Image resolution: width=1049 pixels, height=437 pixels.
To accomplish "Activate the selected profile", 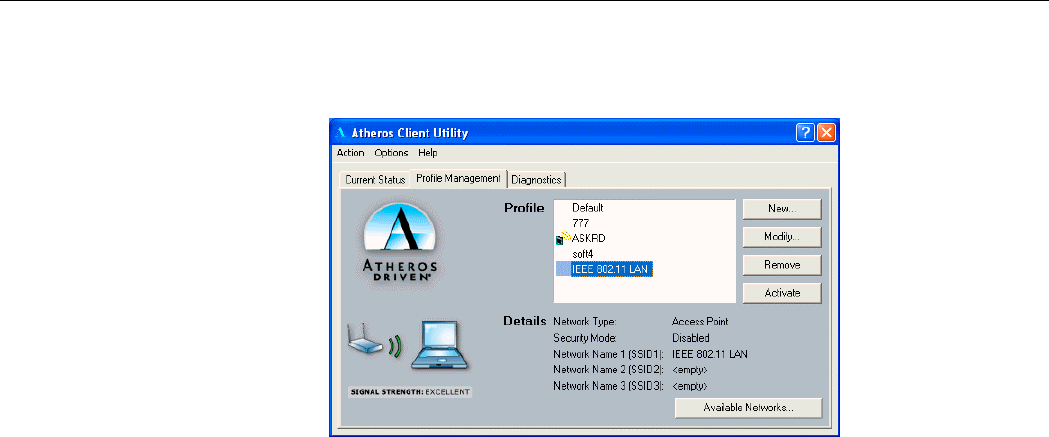I will point(782,293).
